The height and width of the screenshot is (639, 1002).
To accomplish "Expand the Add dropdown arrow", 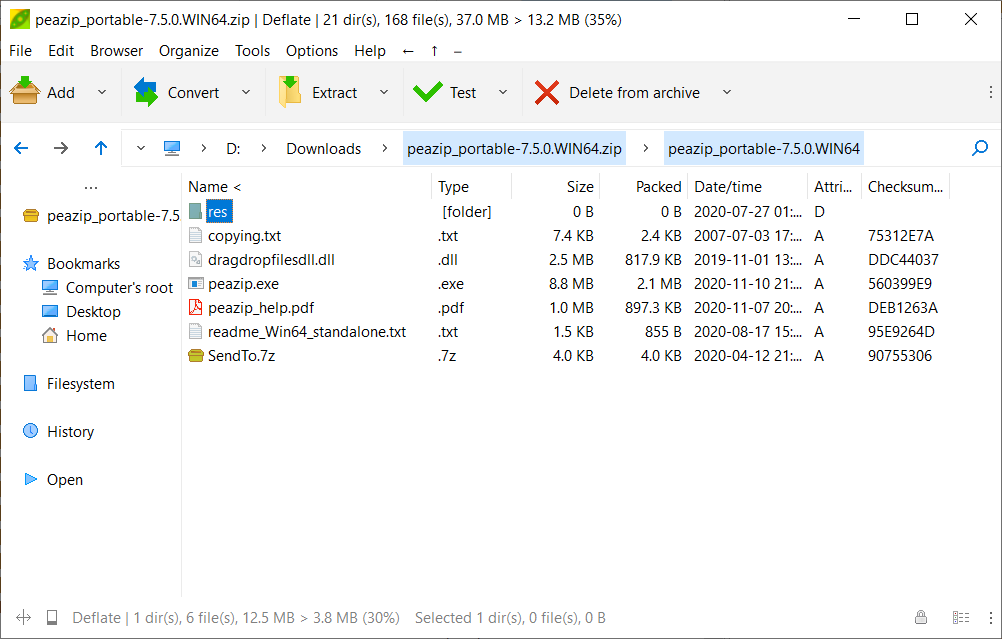I will coord(102,92).
